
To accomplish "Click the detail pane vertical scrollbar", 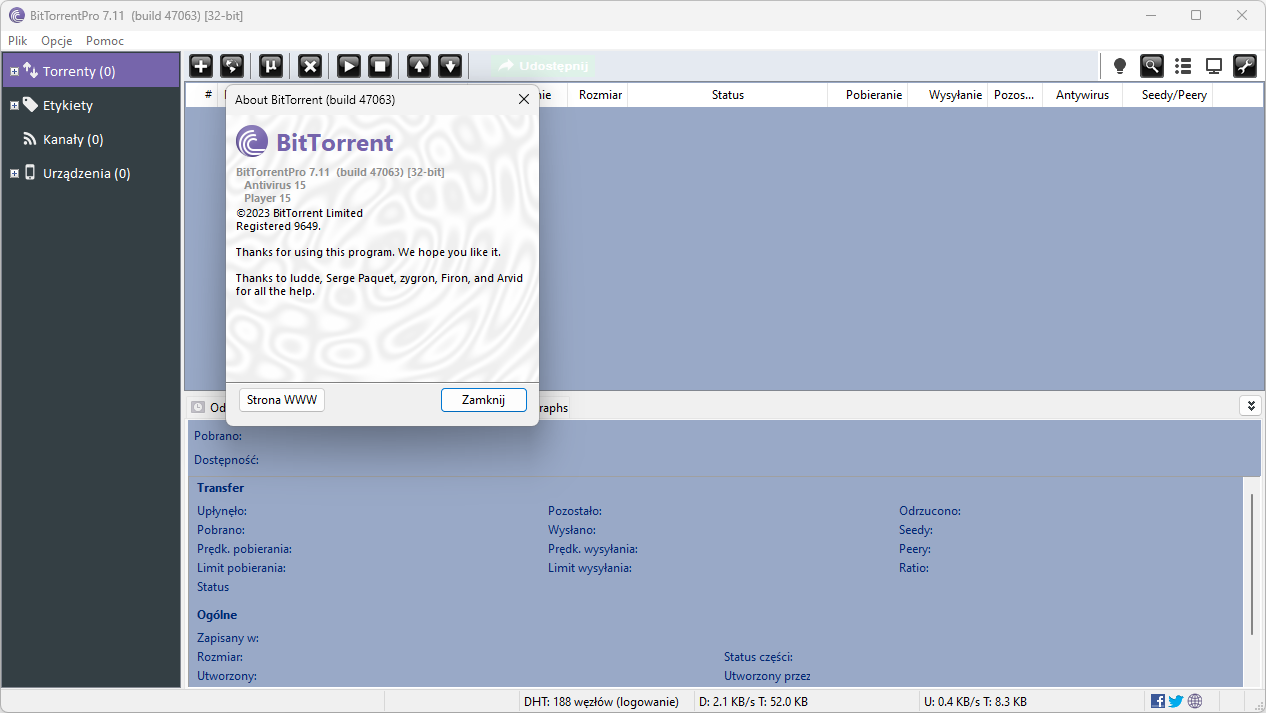I will (1252, 563).
